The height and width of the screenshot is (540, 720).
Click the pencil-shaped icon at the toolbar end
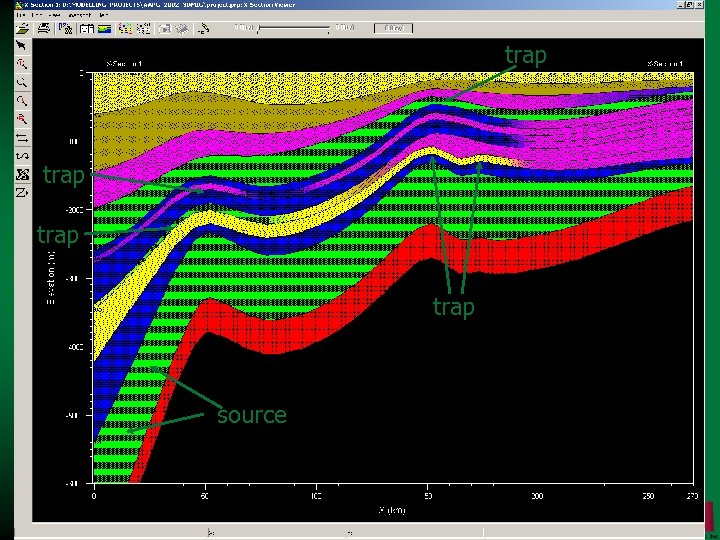pyautogui.click(x=203, y=28)
